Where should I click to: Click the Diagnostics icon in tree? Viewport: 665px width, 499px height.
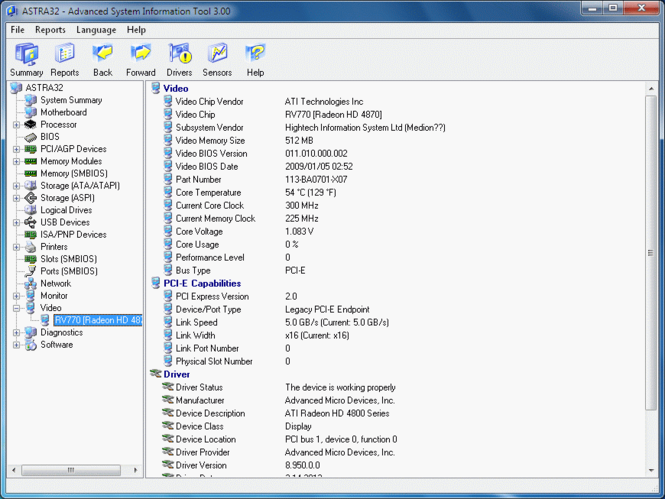pyautogui.click(x=31, y=332)
